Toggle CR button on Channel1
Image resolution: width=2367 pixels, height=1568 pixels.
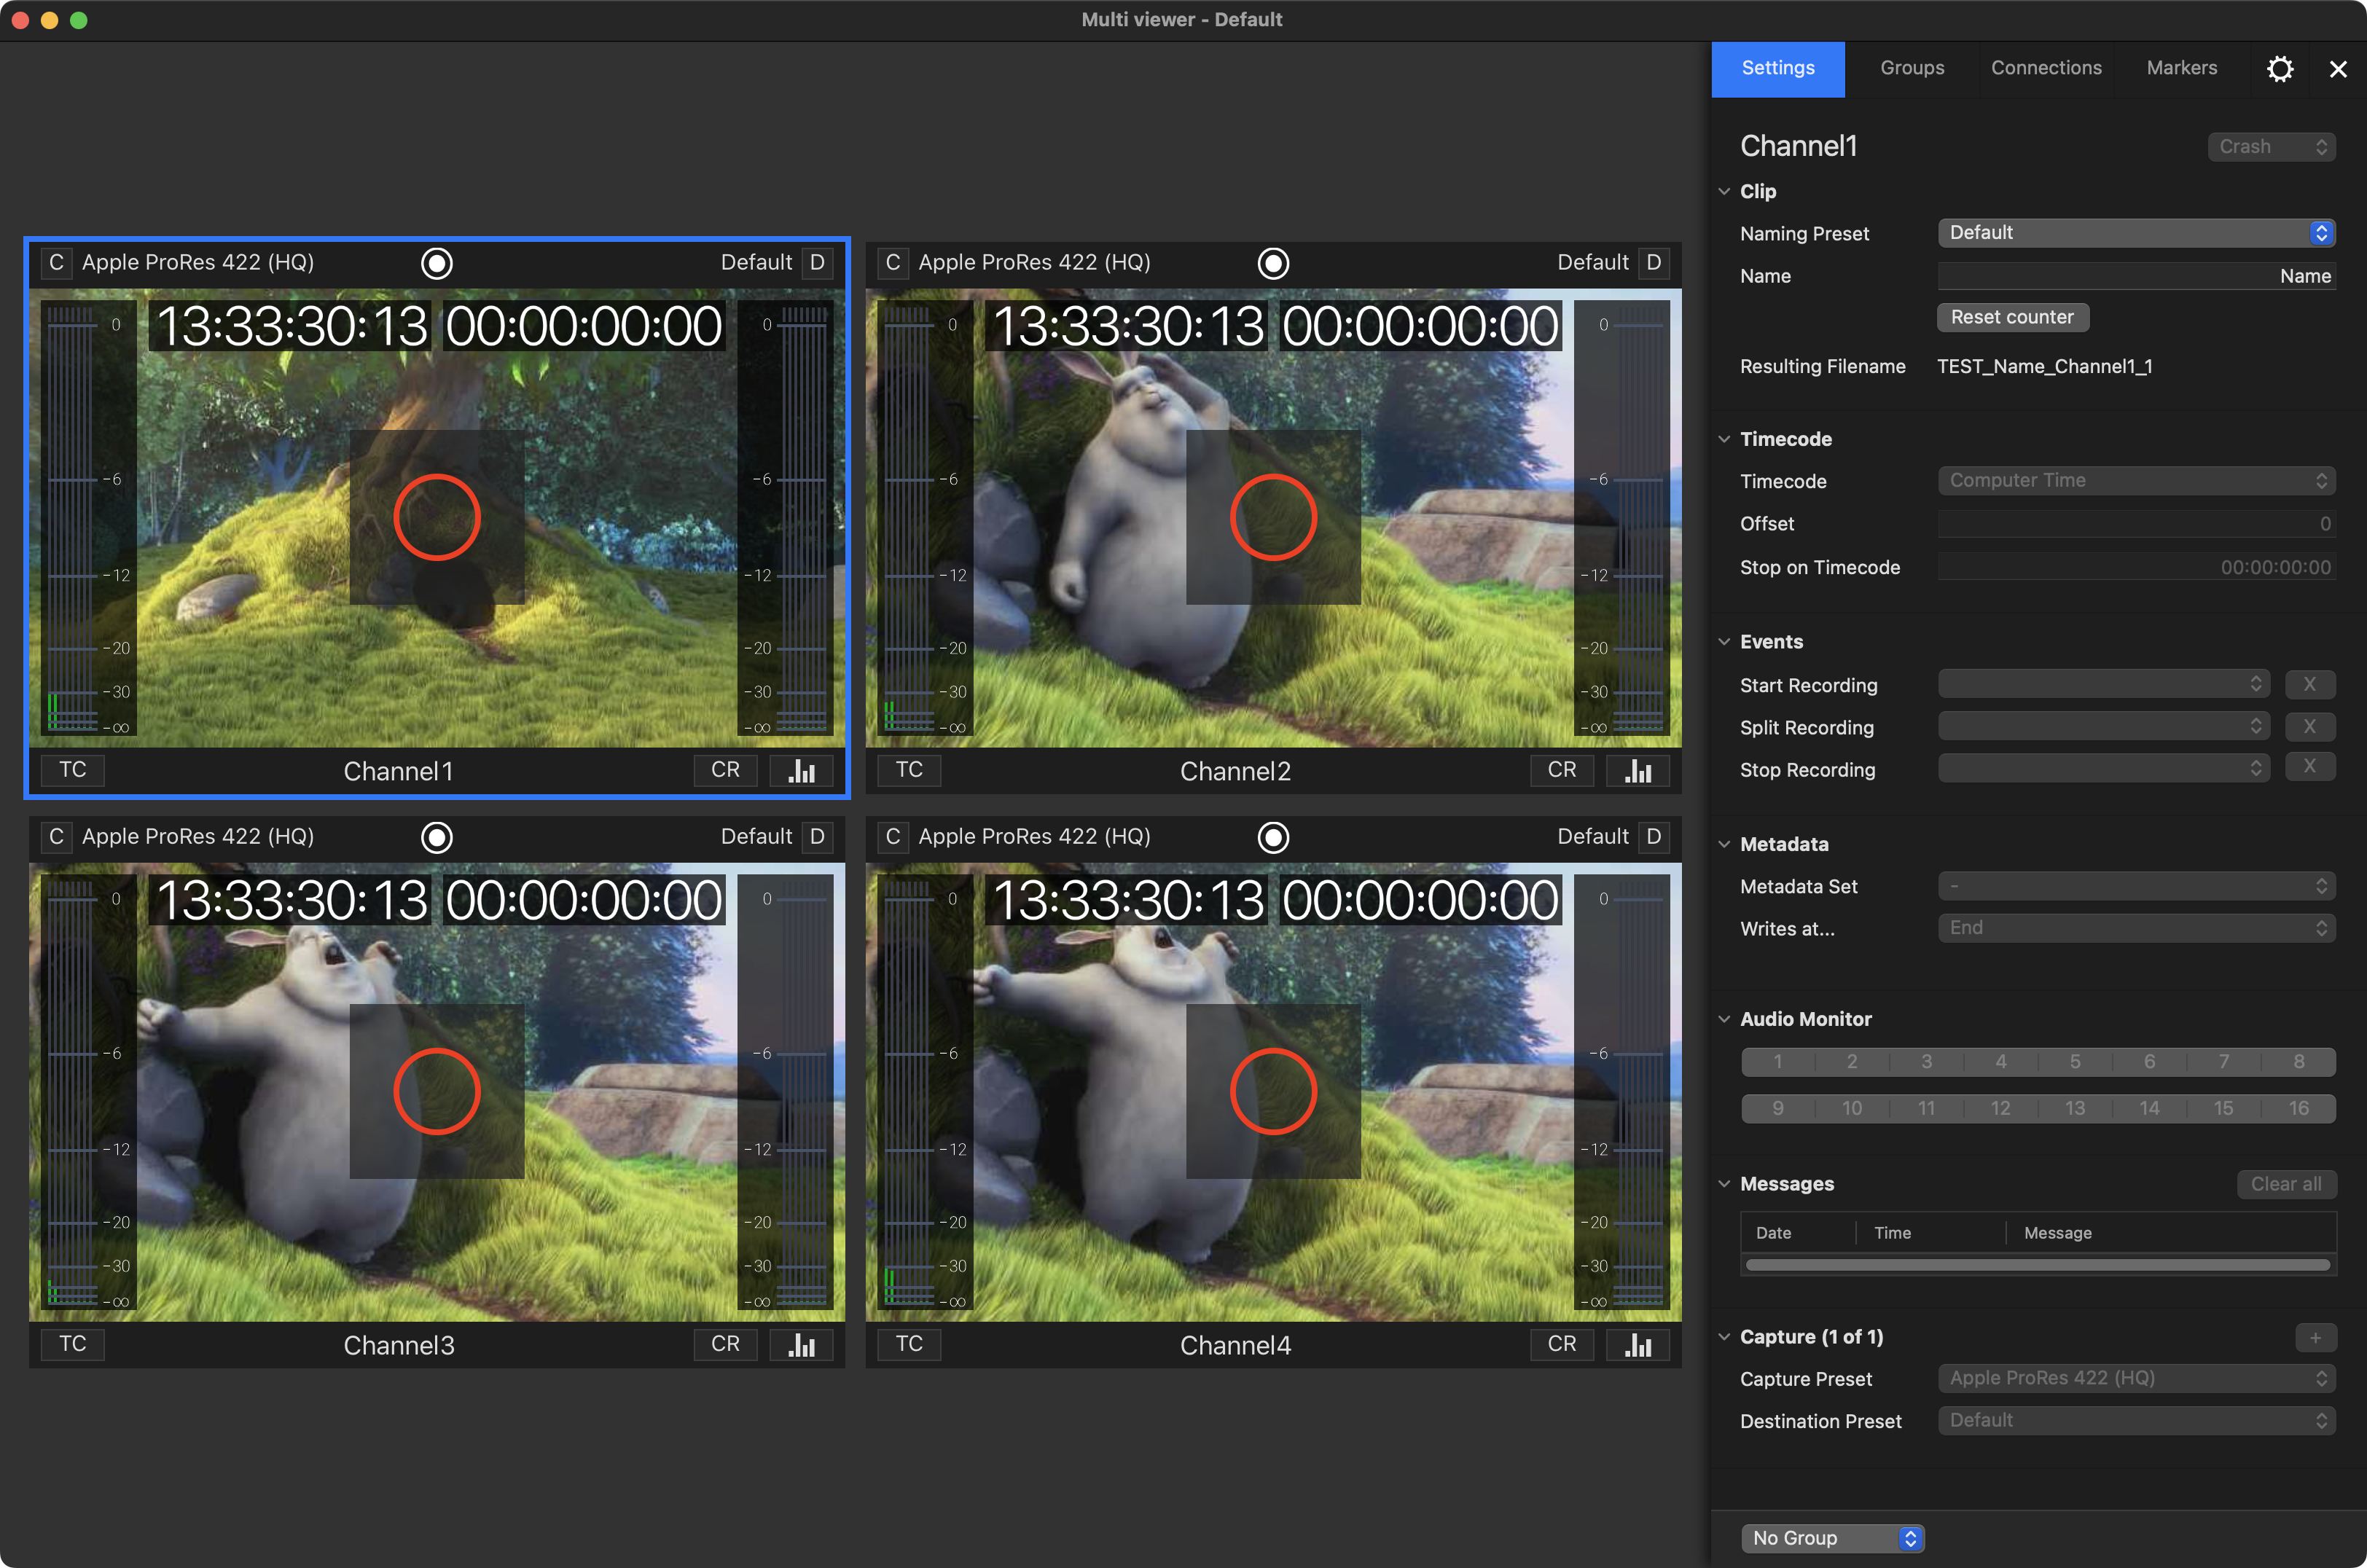click(725, 770)
